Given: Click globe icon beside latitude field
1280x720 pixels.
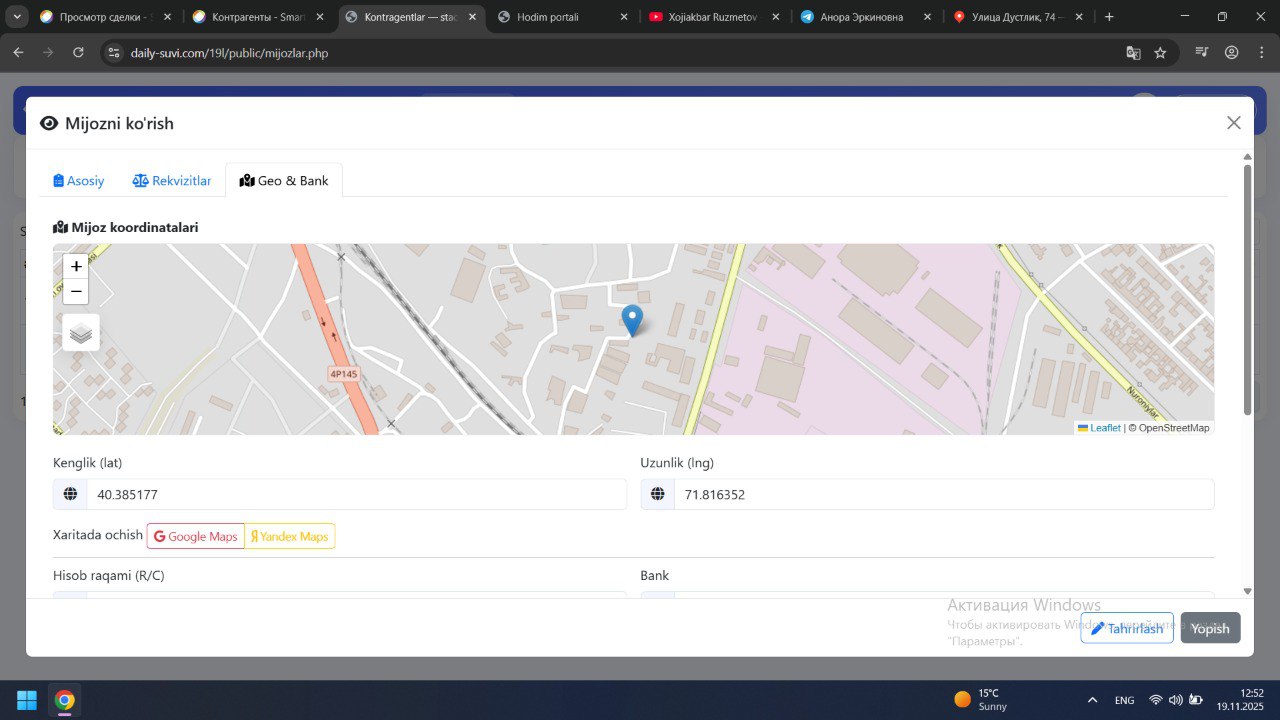Looking at the screenshot, I should 70,494.
